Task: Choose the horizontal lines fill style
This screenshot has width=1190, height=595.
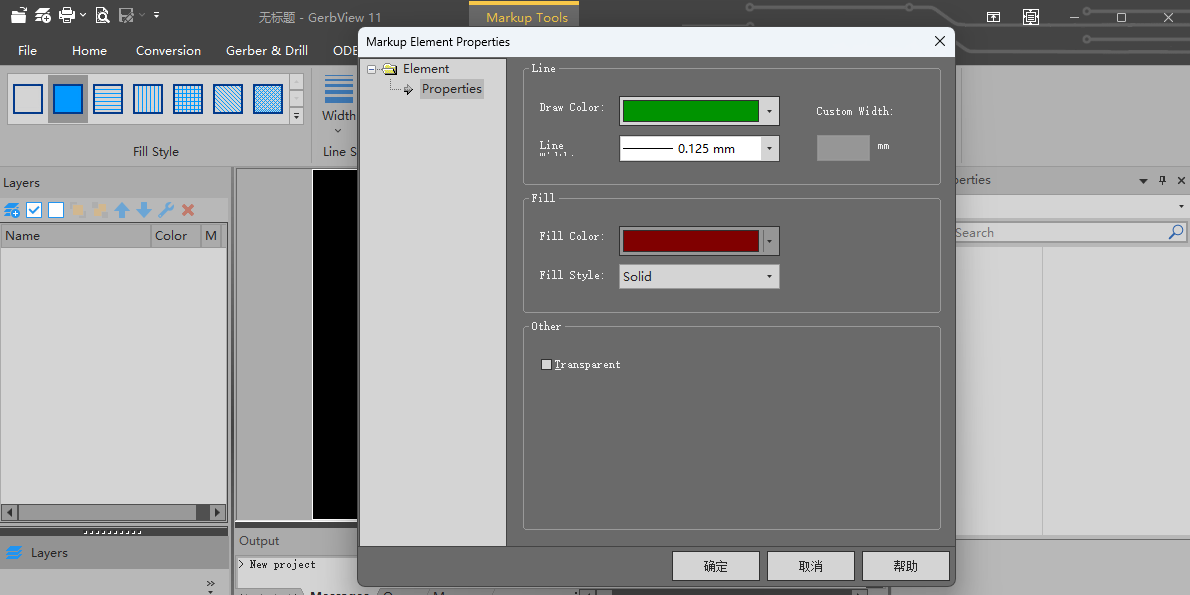Action: coord(108,99)
